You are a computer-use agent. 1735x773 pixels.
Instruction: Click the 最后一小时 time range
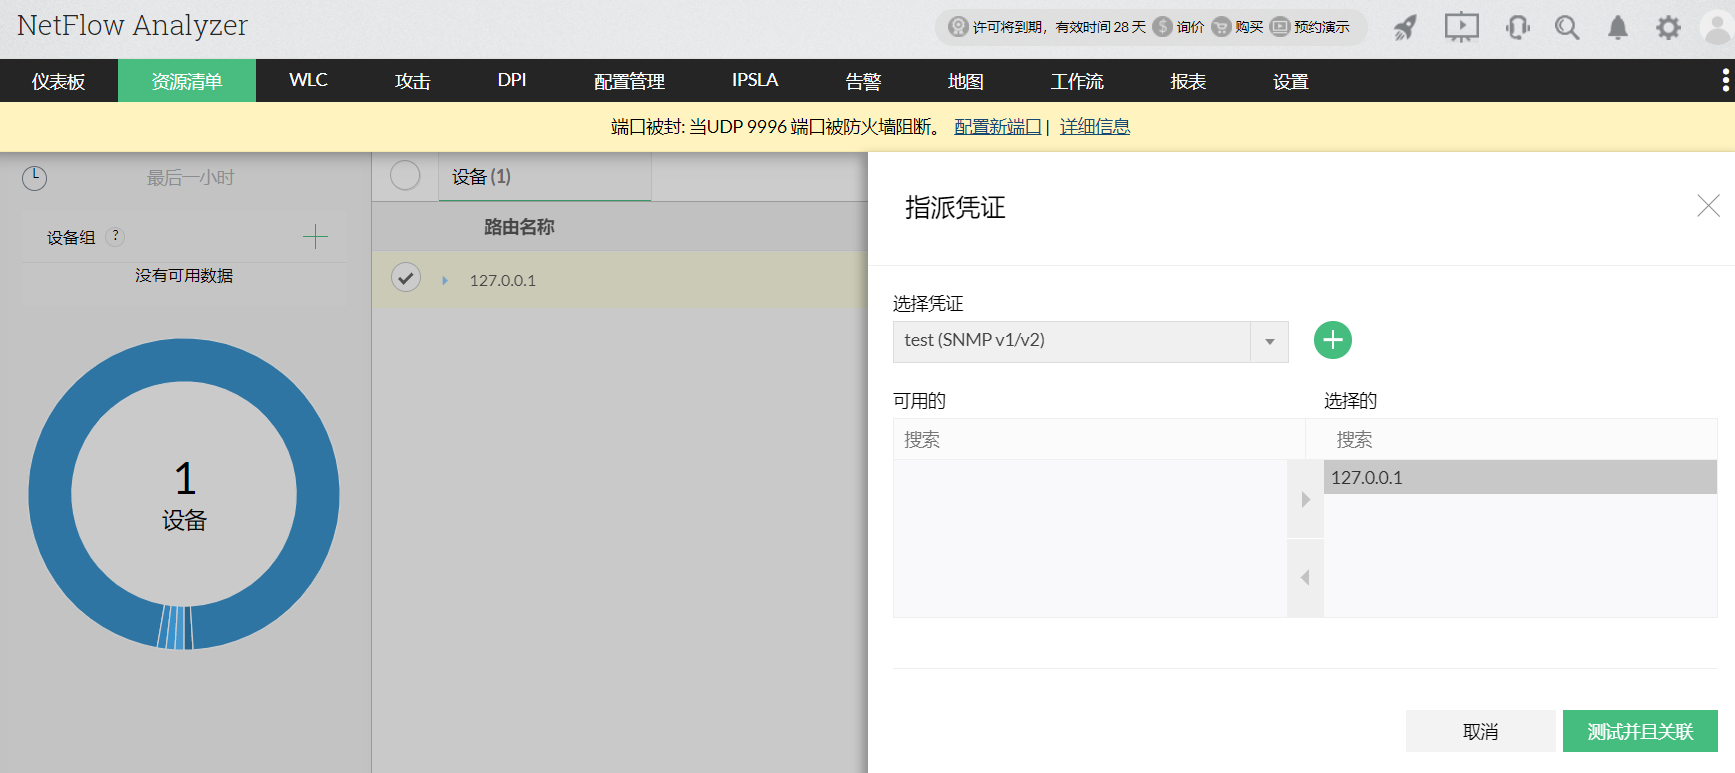190,178
